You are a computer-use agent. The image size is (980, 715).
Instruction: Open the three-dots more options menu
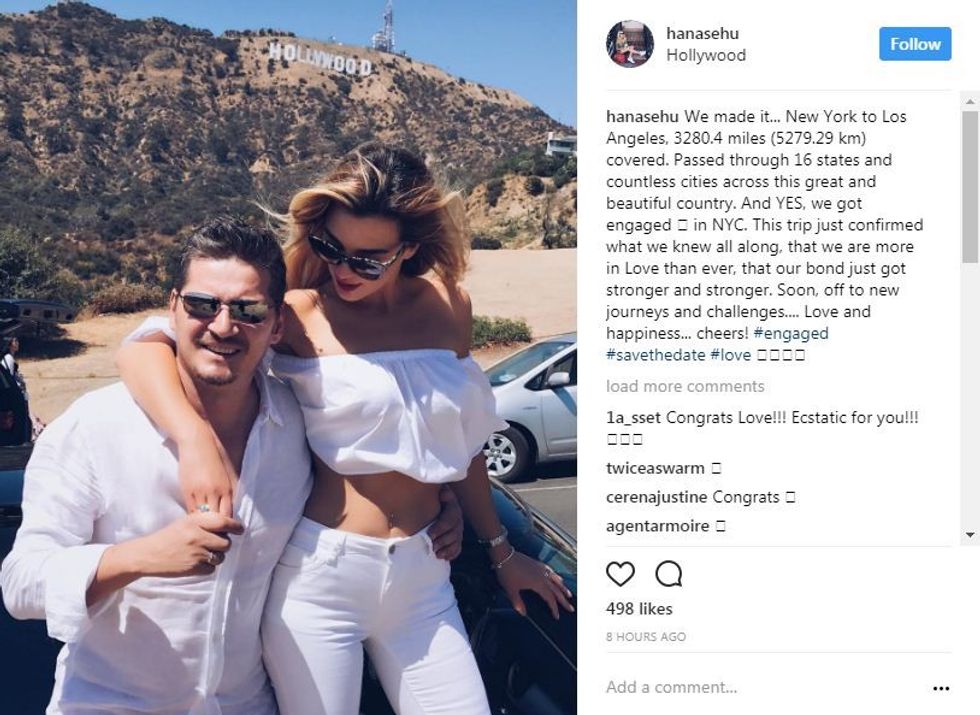(x=941, y=688)
